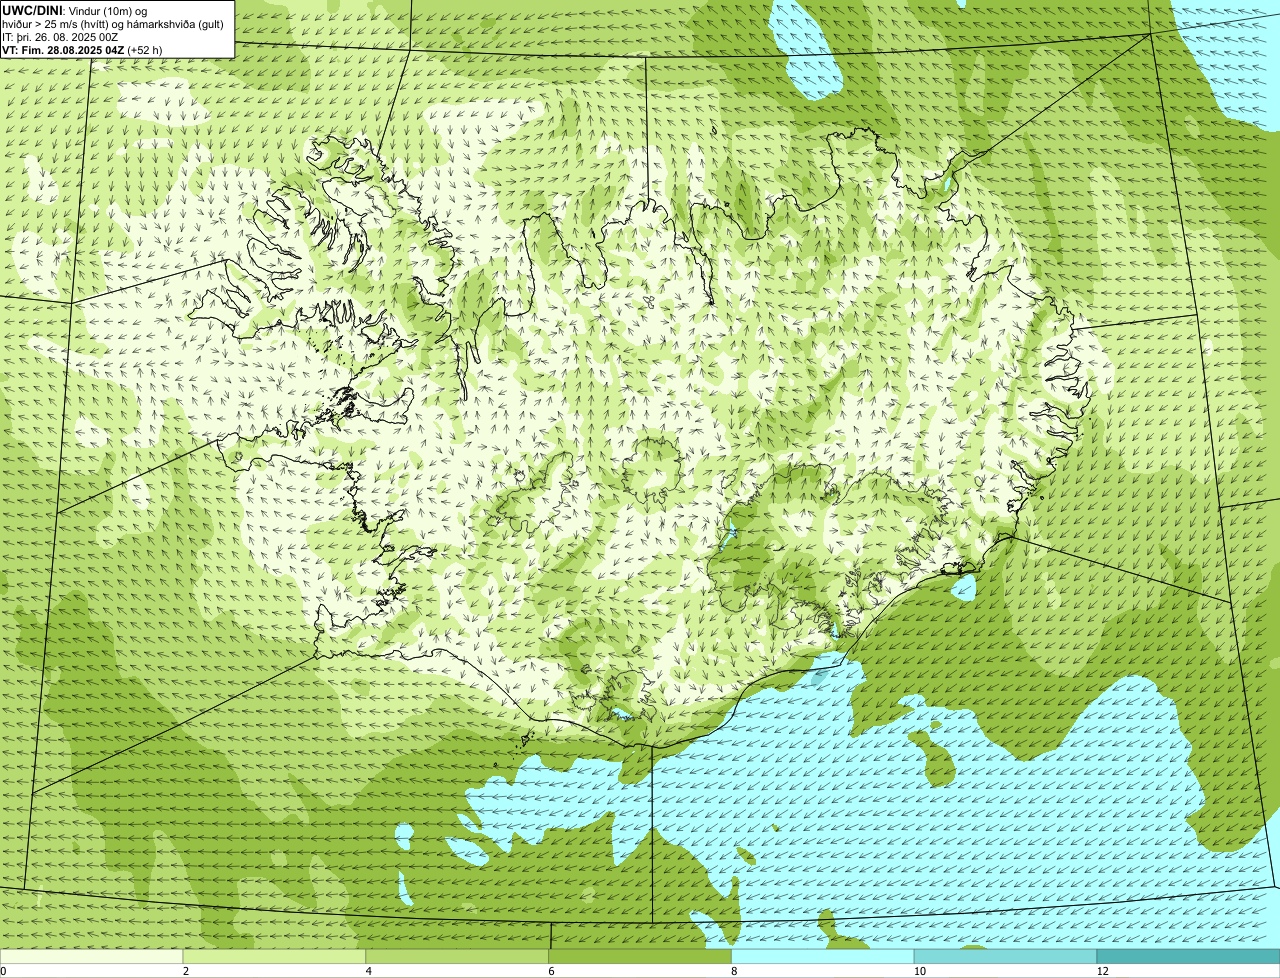Click the "12" legend scale label
The image size is (1280, 978).
pyautogui.click(x=1102, y=971)
